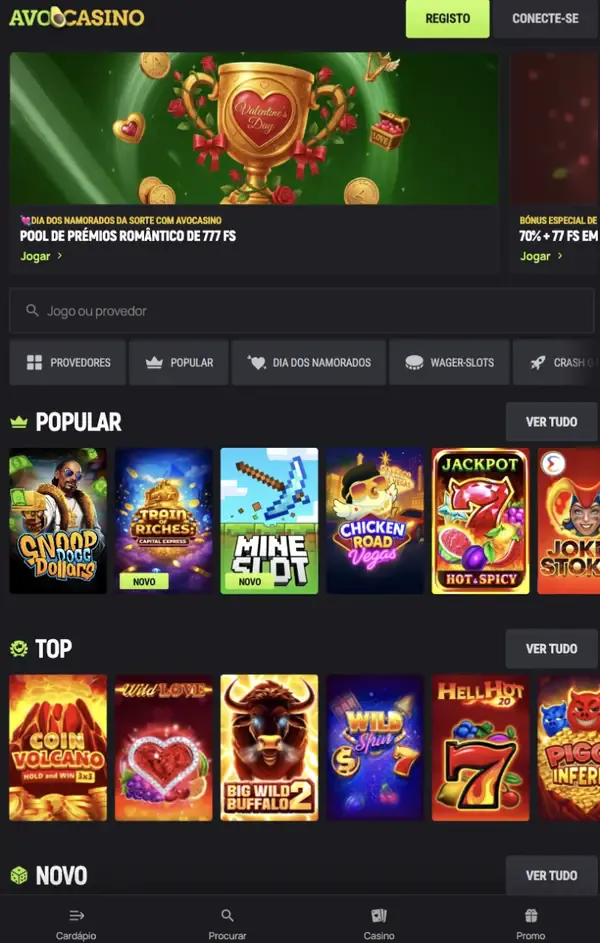Click the crown icon beside the Popular heading
This screenshot has height=943, width=600.
click(x=19, y=422)
